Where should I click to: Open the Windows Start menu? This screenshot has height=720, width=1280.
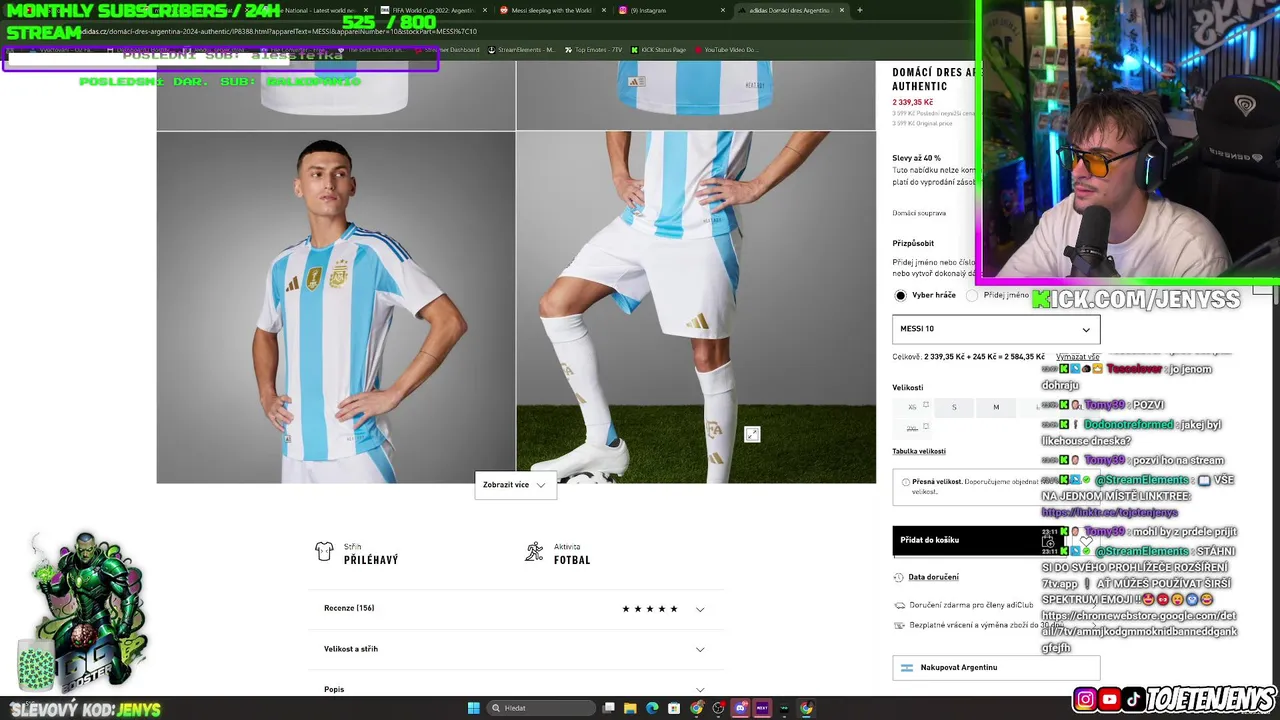473,708
